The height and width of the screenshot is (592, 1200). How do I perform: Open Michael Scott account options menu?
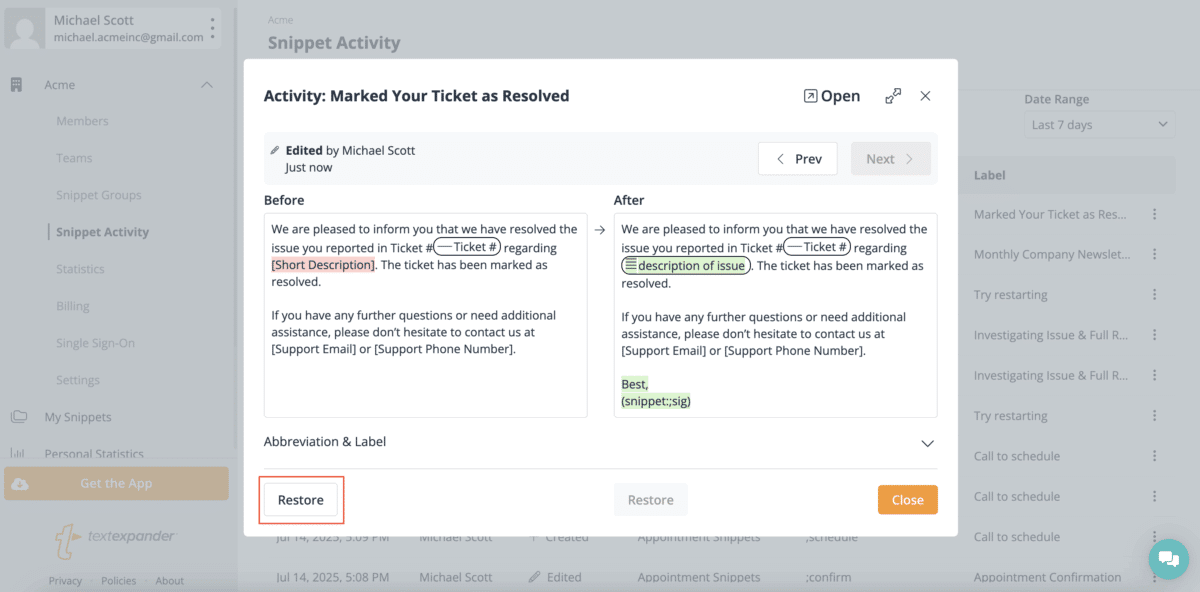(x=212, y=28)
